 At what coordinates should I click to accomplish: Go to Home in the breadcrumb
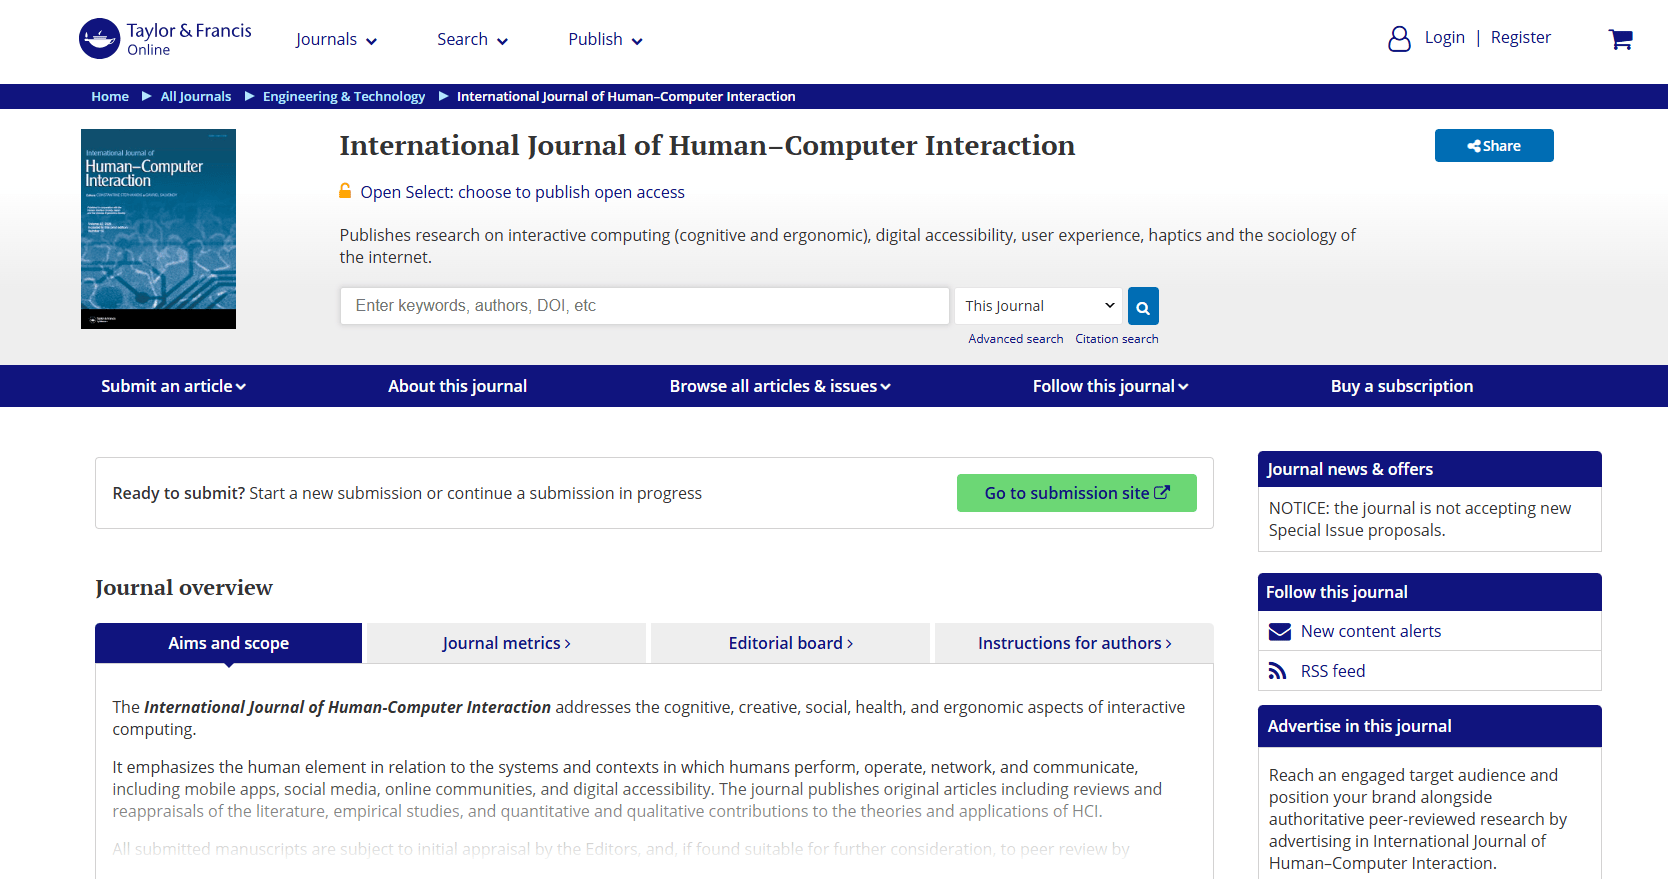tap(110, 96)
